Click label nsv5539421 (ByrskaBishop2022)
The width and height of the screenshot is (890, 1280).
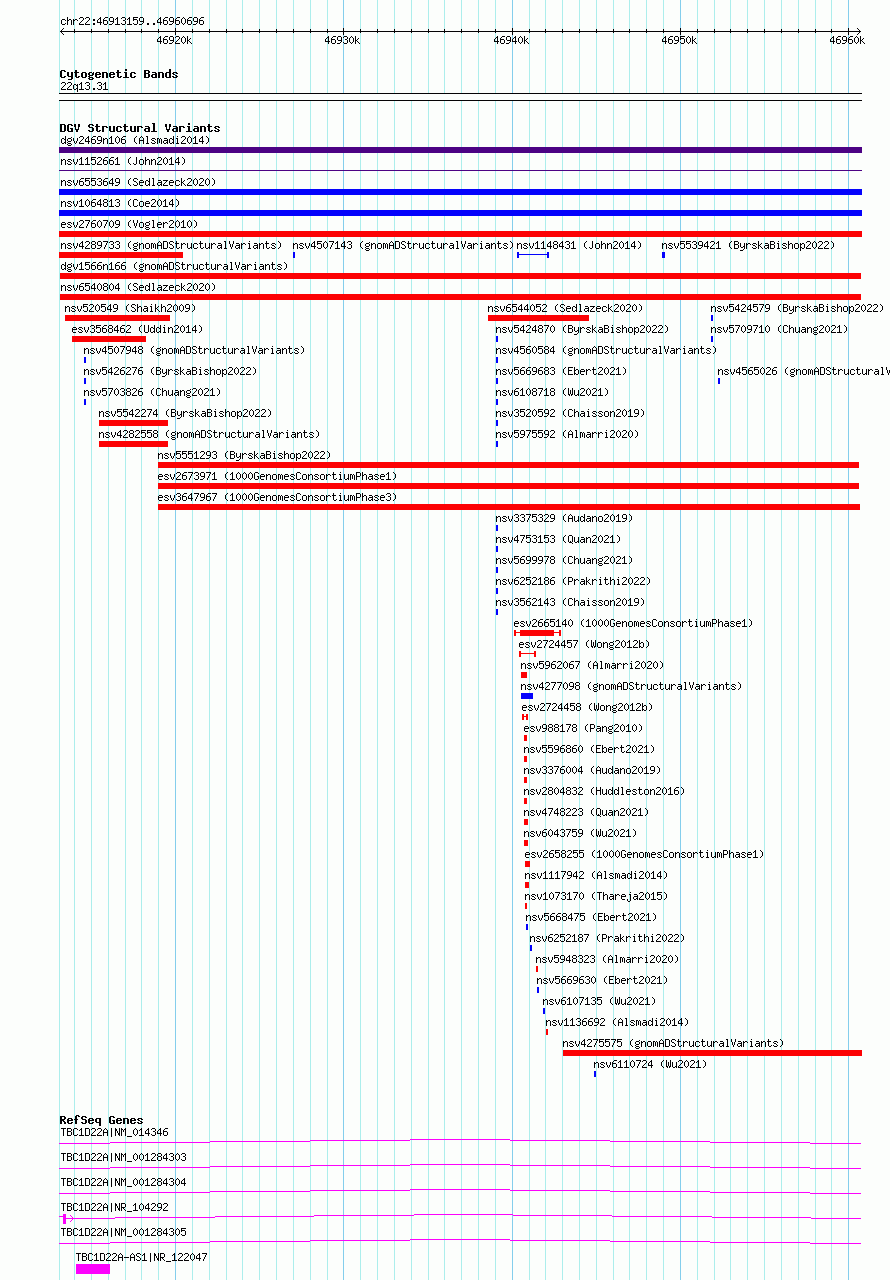click(x=747, y=245)
